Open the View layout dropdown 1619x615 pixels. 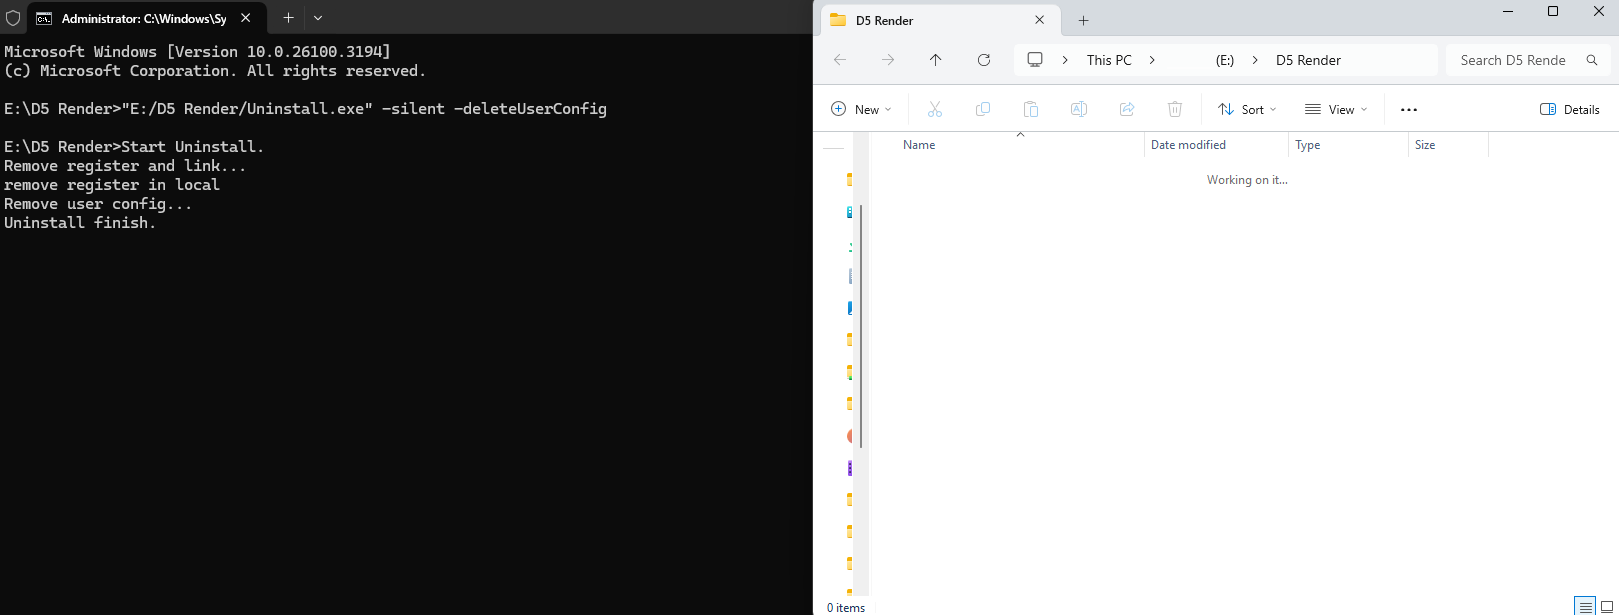1336,109
